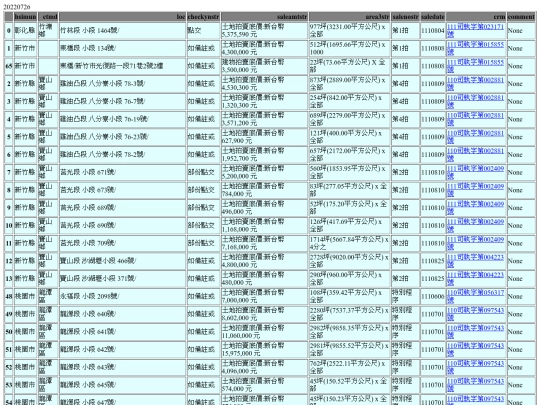Image resolution: width=540 pixels, height=405 pixels.
Task: Select the price cell 4,530,300 元
Action: coord(264,84)
